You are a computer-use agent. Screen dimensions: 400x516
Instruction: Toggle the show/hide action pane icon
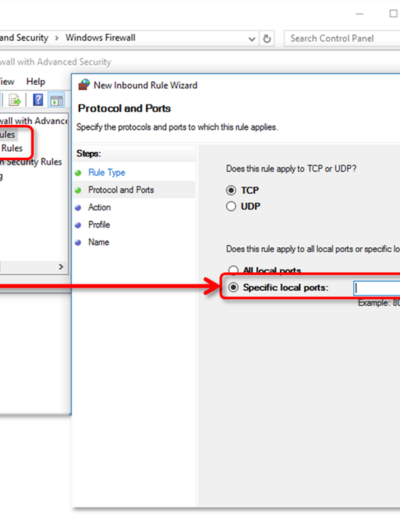pos(56,100)
